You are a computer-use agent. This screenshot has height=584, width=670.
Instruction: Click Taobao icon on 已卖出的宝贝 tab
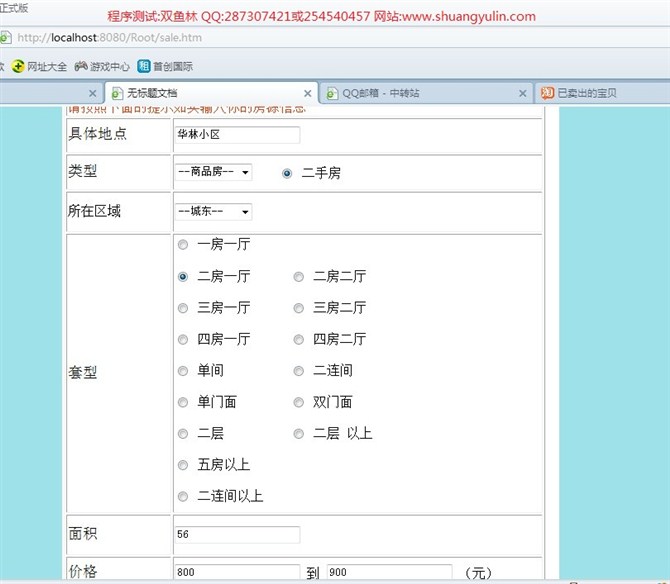click(547, 93)
